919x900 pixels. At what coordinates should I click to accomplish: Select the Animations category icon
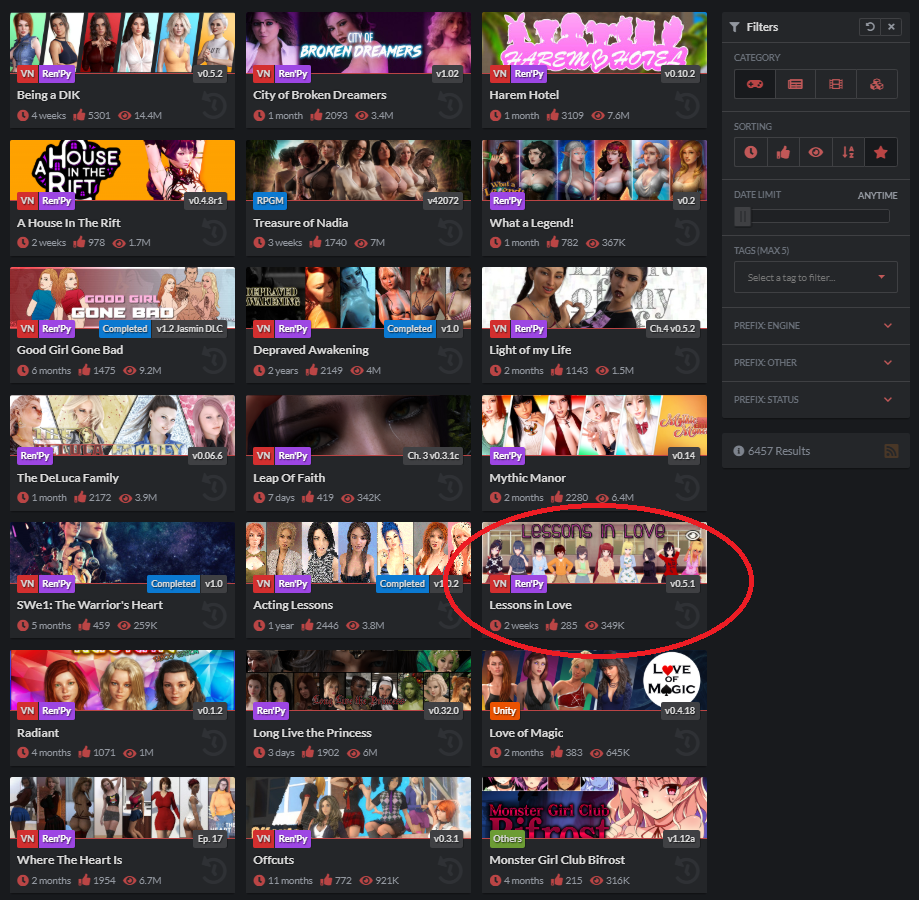(836, 84)
